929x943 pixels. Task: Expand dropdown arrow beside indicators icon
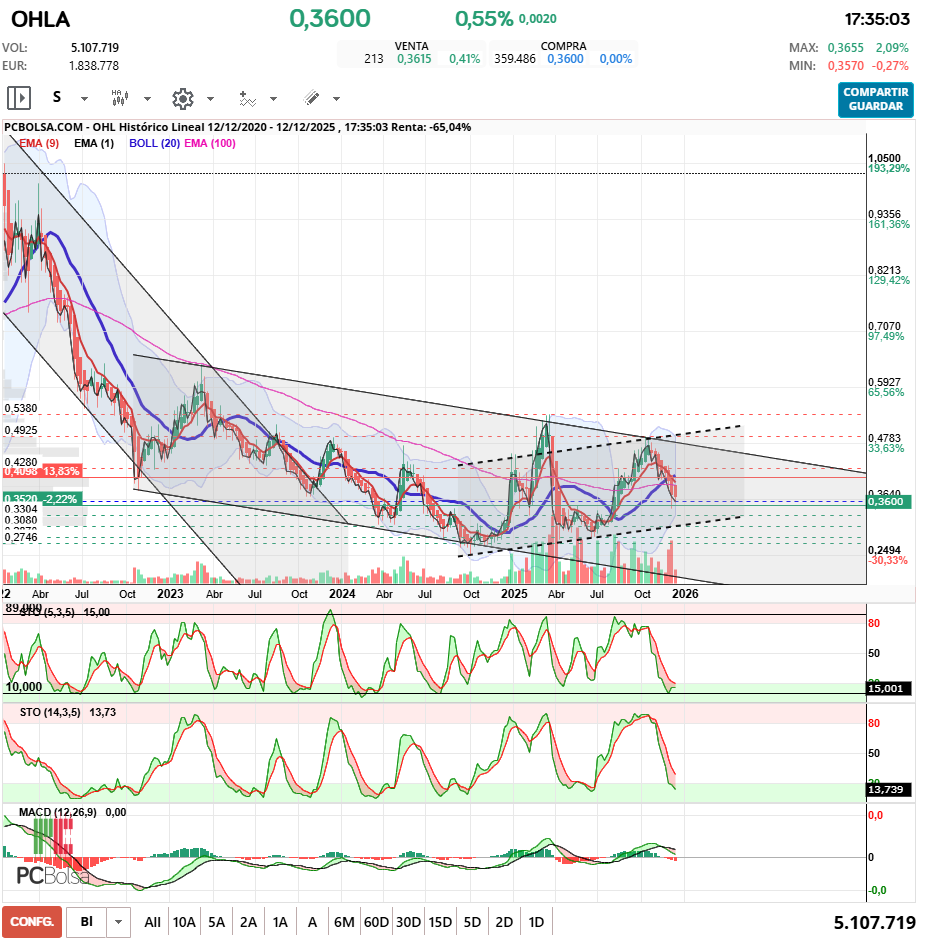click(274, 99)
